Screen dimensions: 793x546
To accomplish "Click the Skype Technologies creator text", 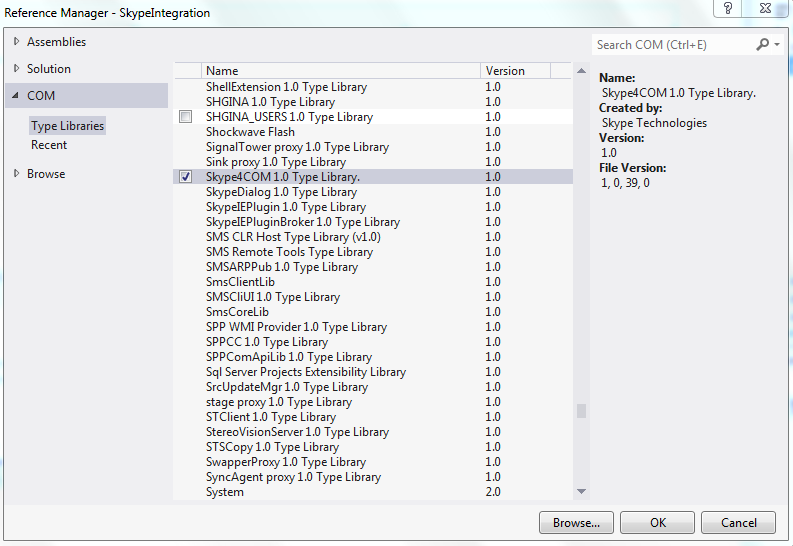I will pyautogui.click(x=654, y=123).
